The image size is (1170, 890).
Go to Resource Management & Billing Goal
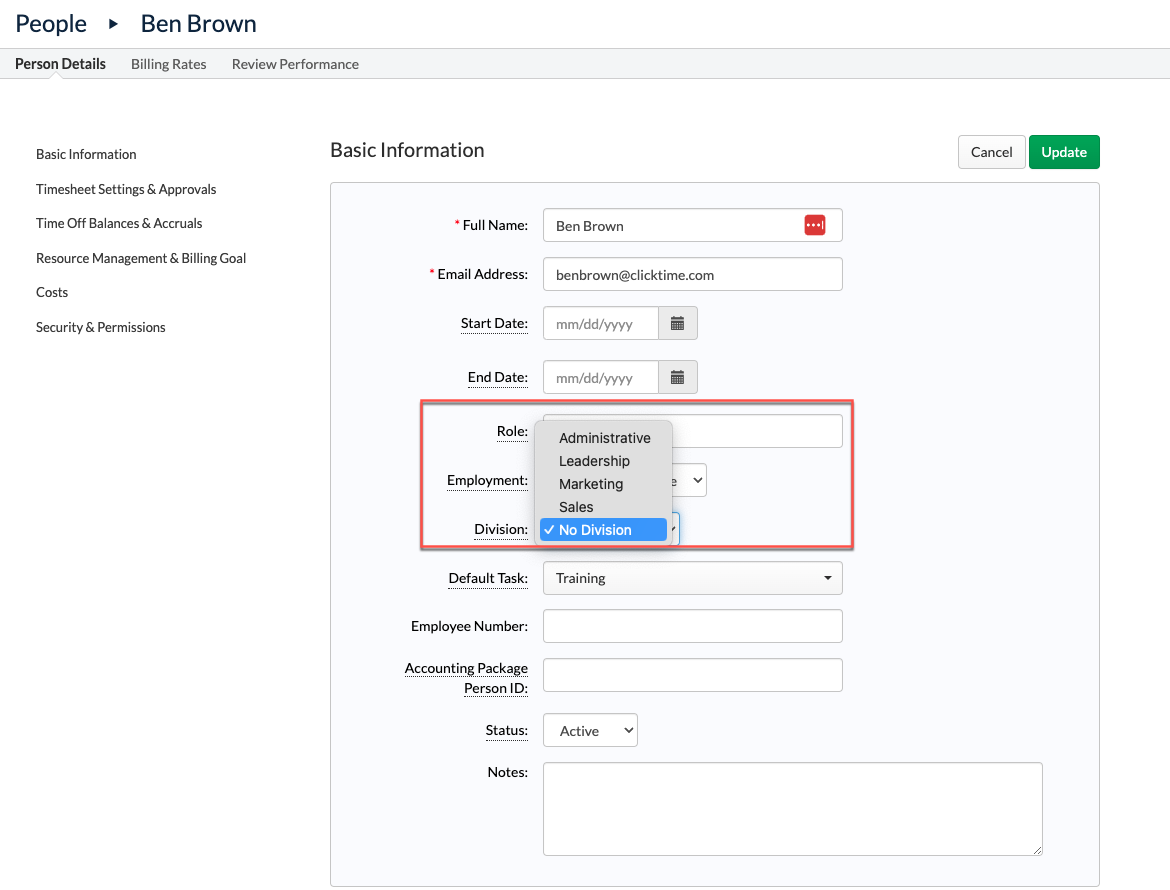coord(141,258)
